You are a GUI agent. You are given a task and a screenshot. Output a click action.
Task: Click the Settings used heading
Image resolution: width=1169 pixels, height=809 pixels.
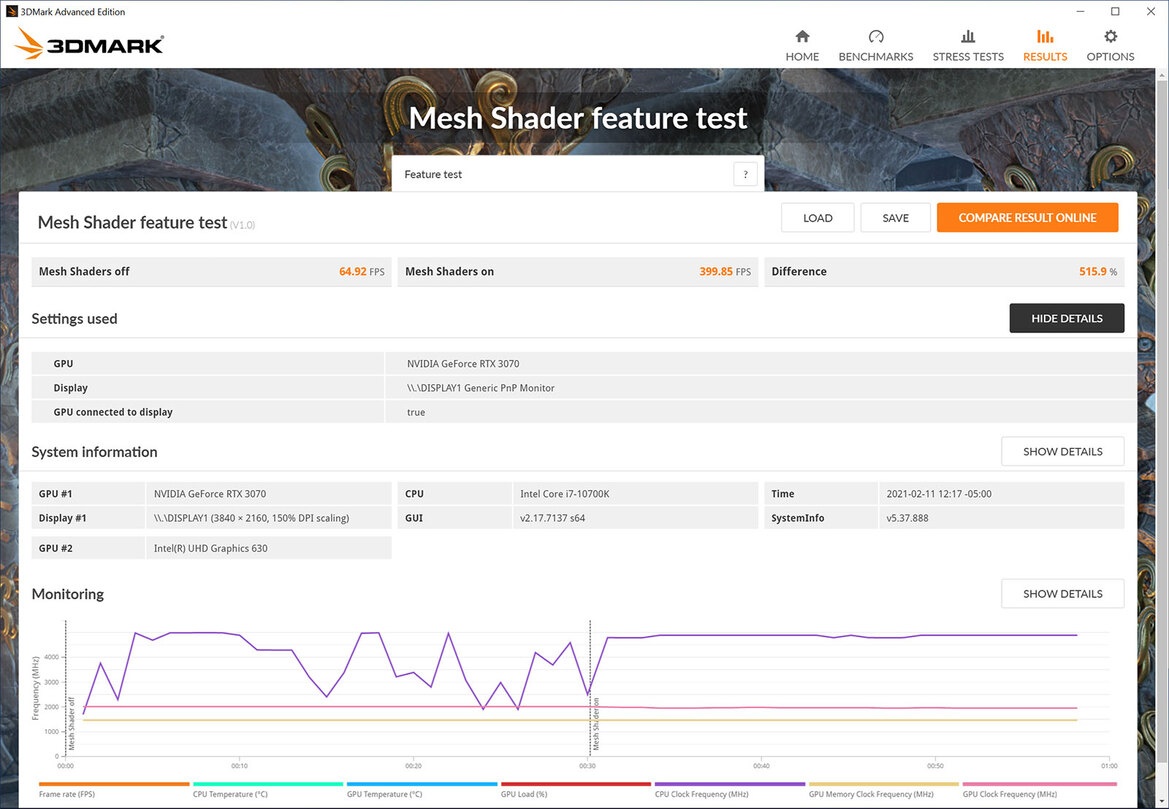(75, 318)
